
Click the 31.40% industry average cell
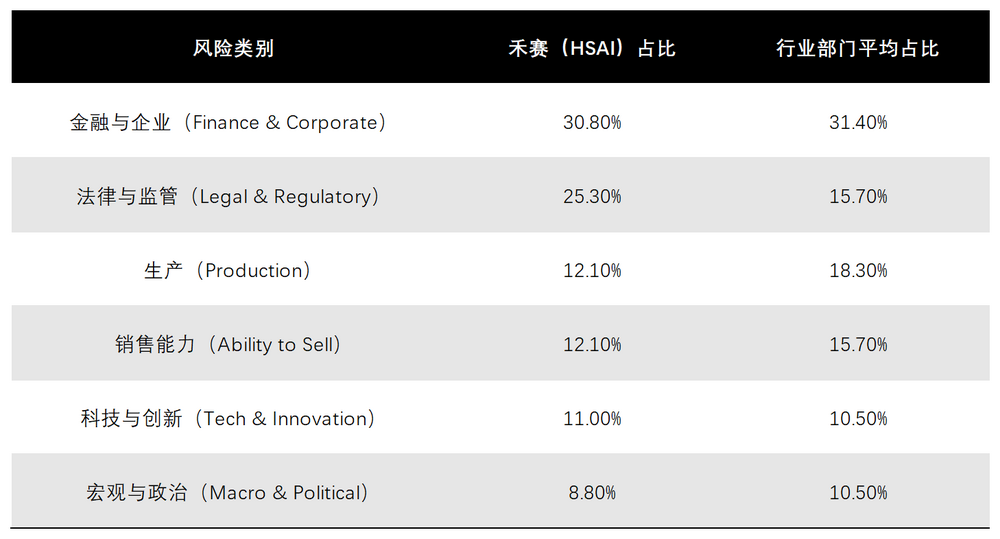point(858,123)
